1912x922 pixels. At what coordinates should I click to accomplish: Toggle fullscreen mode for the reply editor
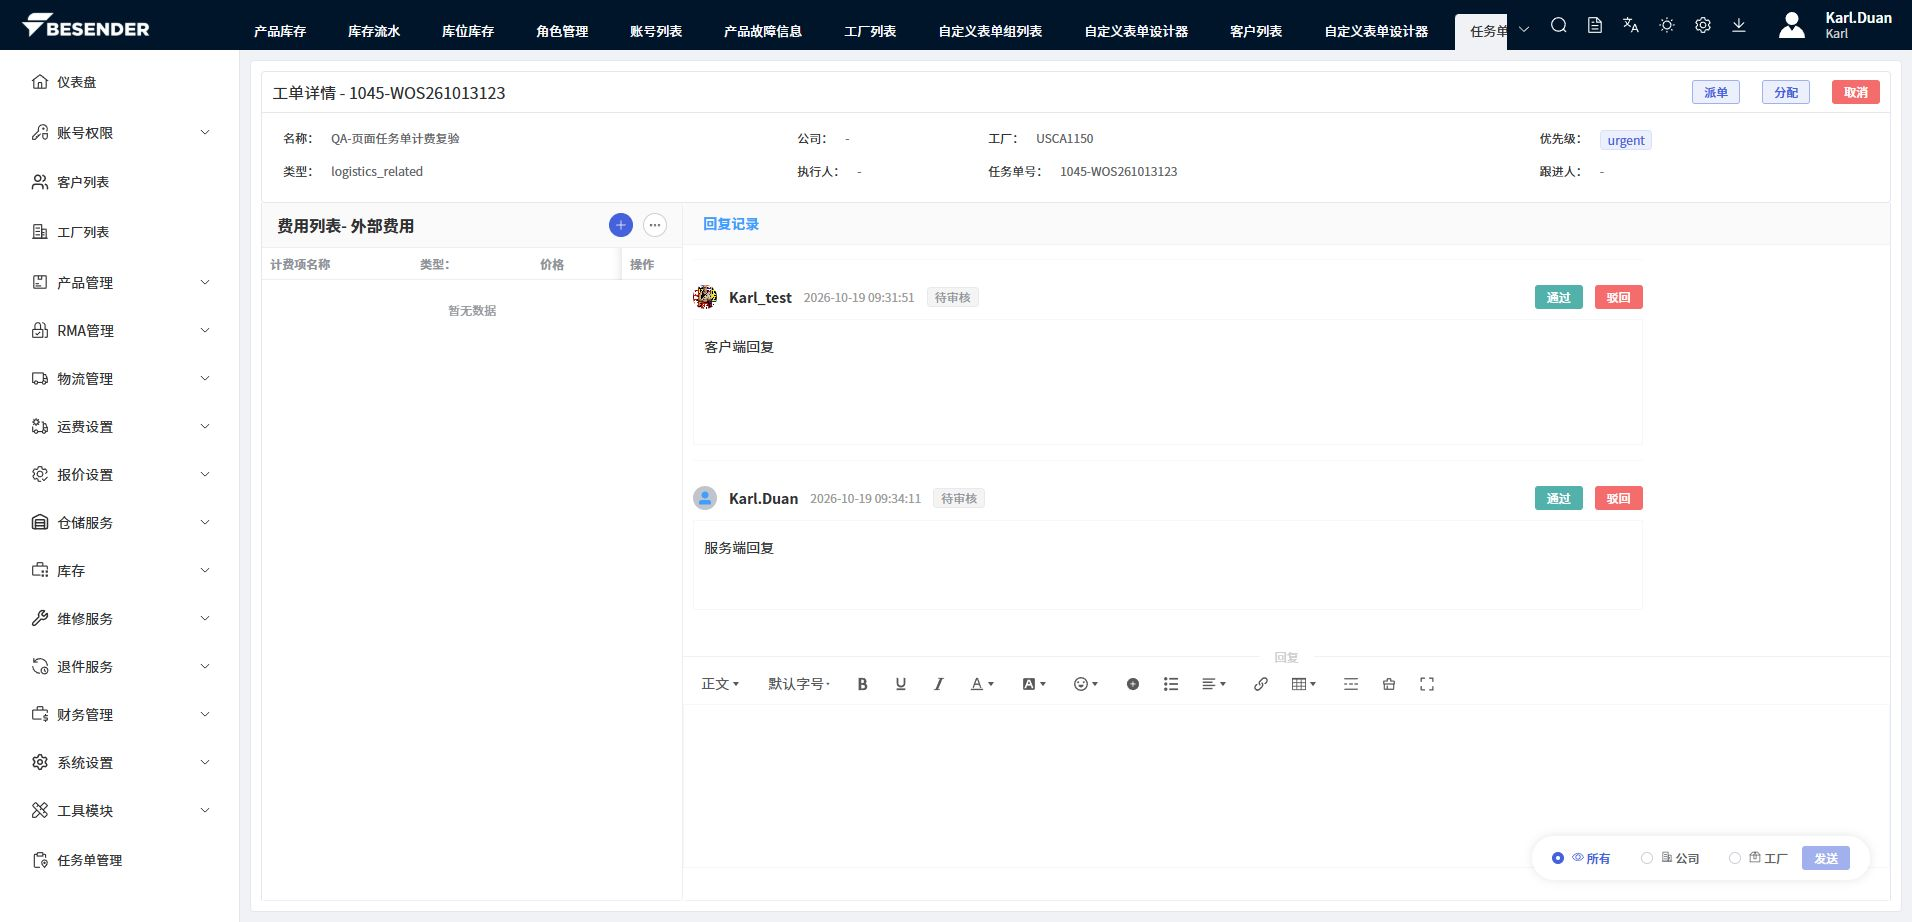[1427, 684]
